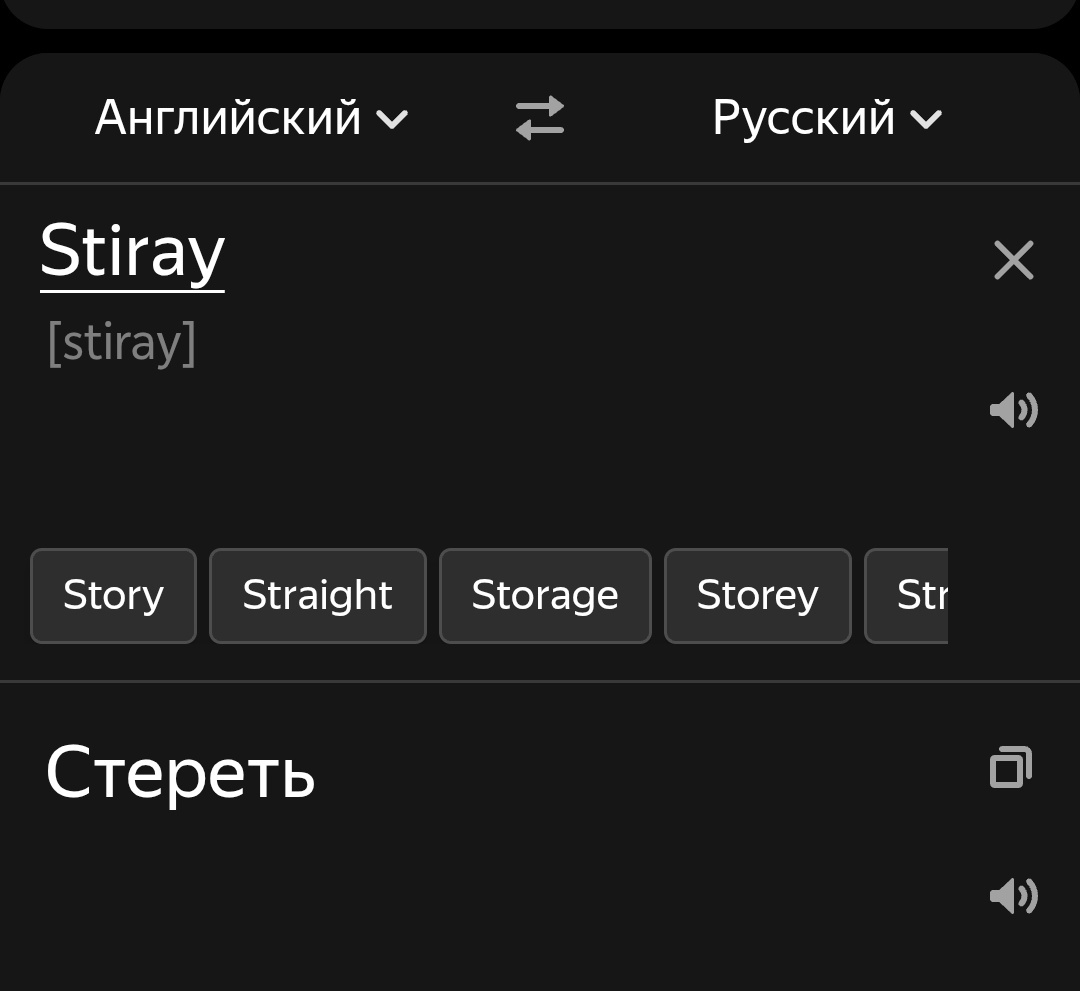Image resolution: width=1080 pixels, height=991 pixels.
Task: Click the swap languages arrows icon
Action: pyautogui.click(x=539, y=117)
